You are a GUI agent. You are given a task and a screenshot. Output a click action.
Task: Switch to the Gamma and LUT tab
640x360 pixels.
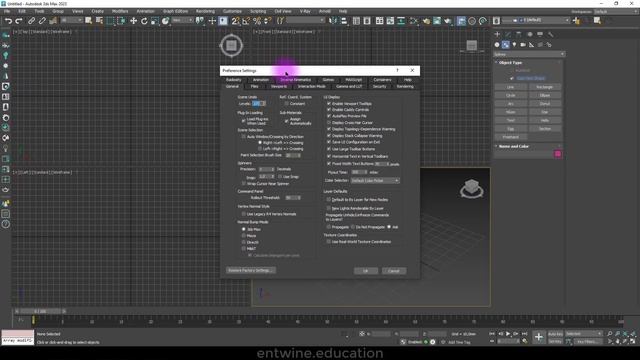(x=349, y=87)
